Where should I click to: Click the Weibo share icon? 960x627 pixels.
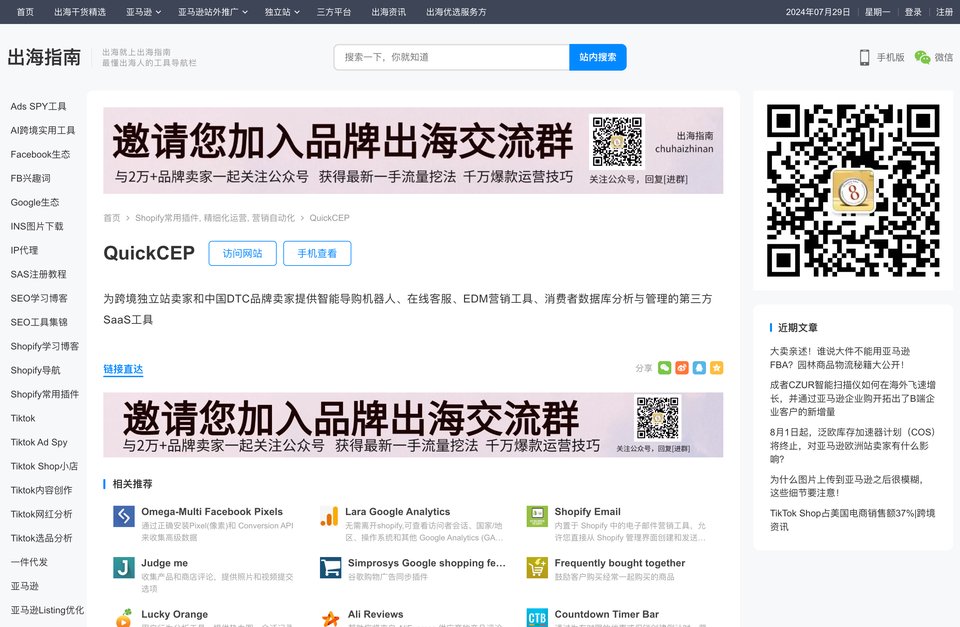[x=681, y=368]
